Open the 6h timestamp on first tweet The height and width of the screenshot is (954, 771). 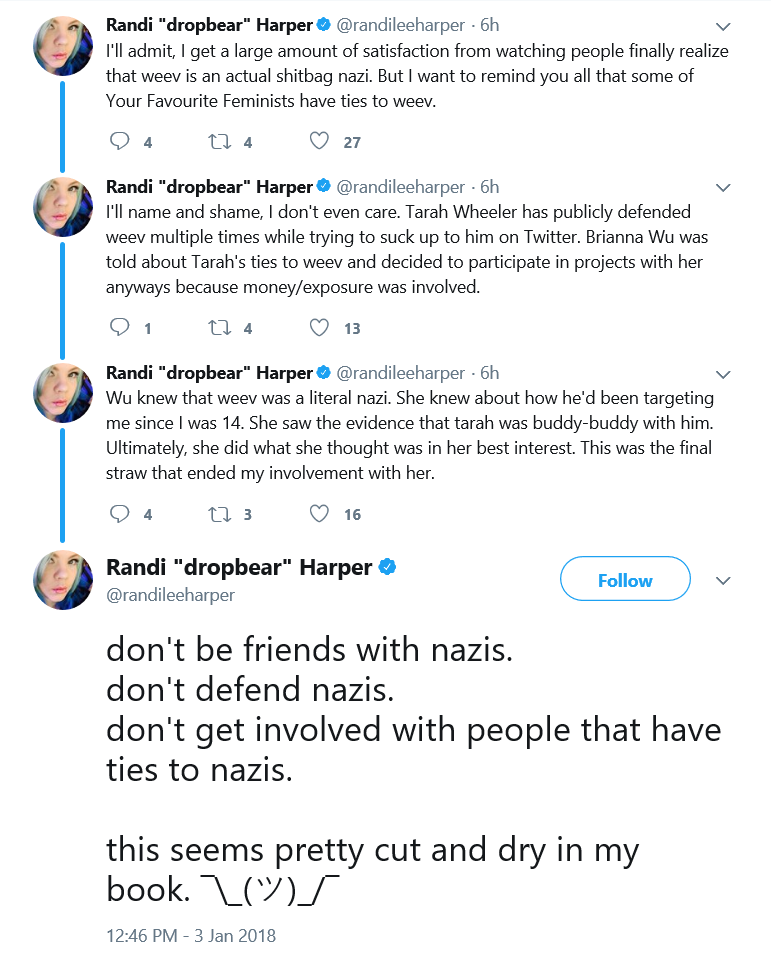click(490, 25)
